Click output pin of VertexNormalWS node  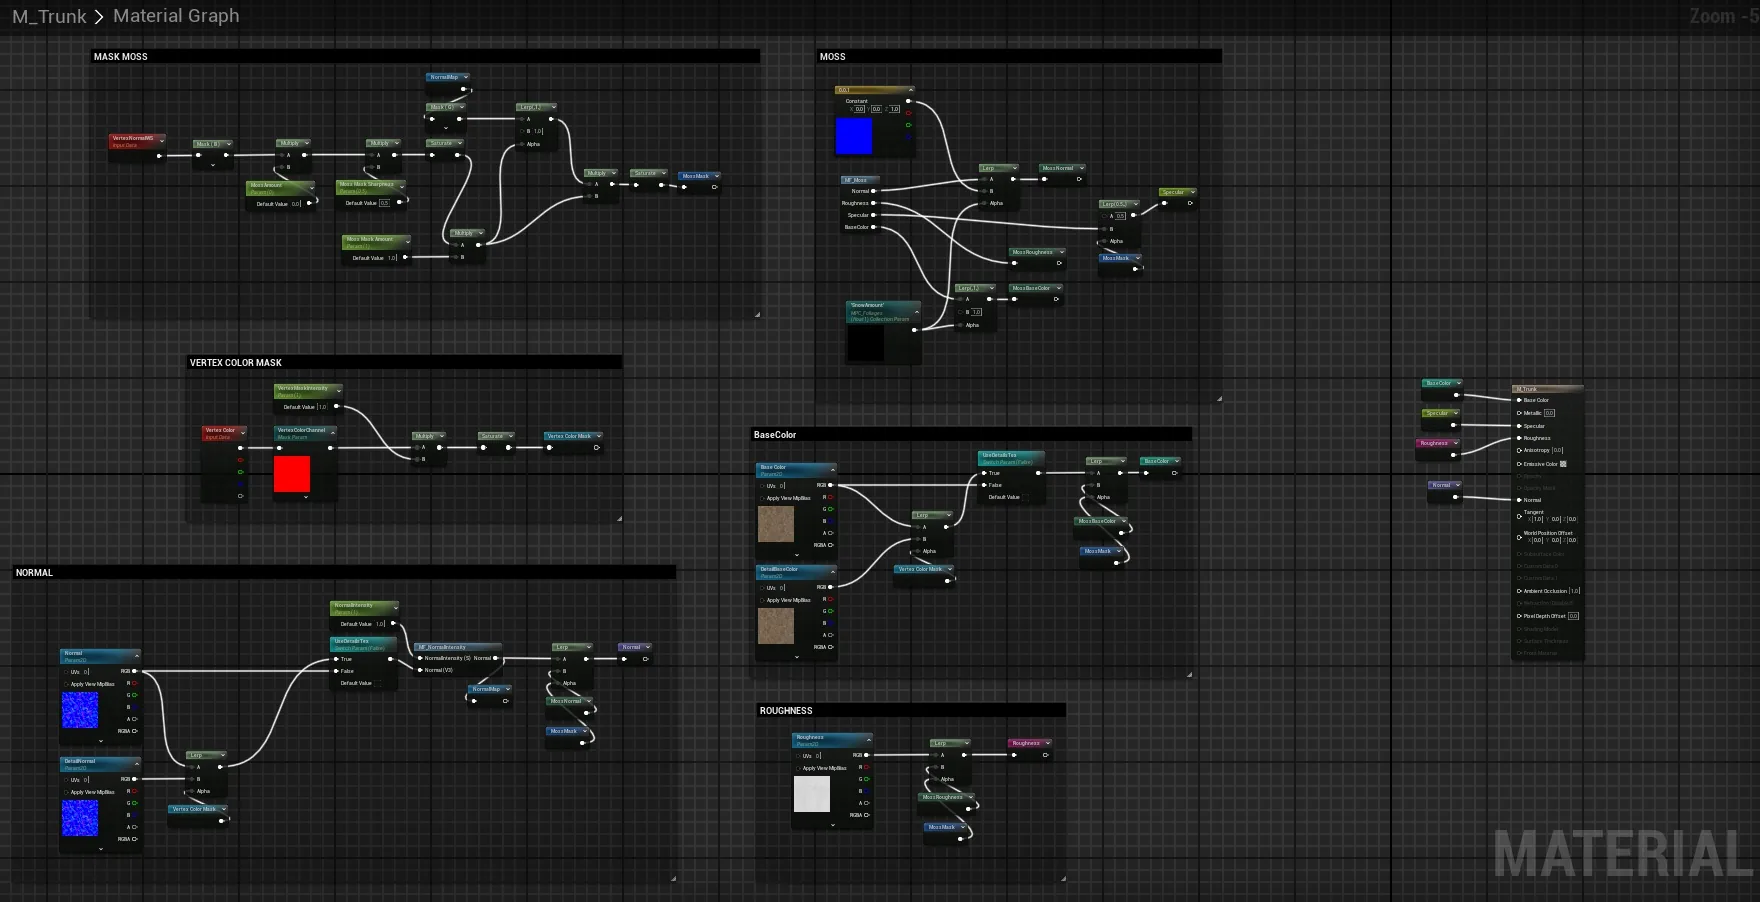pos(159,155)
